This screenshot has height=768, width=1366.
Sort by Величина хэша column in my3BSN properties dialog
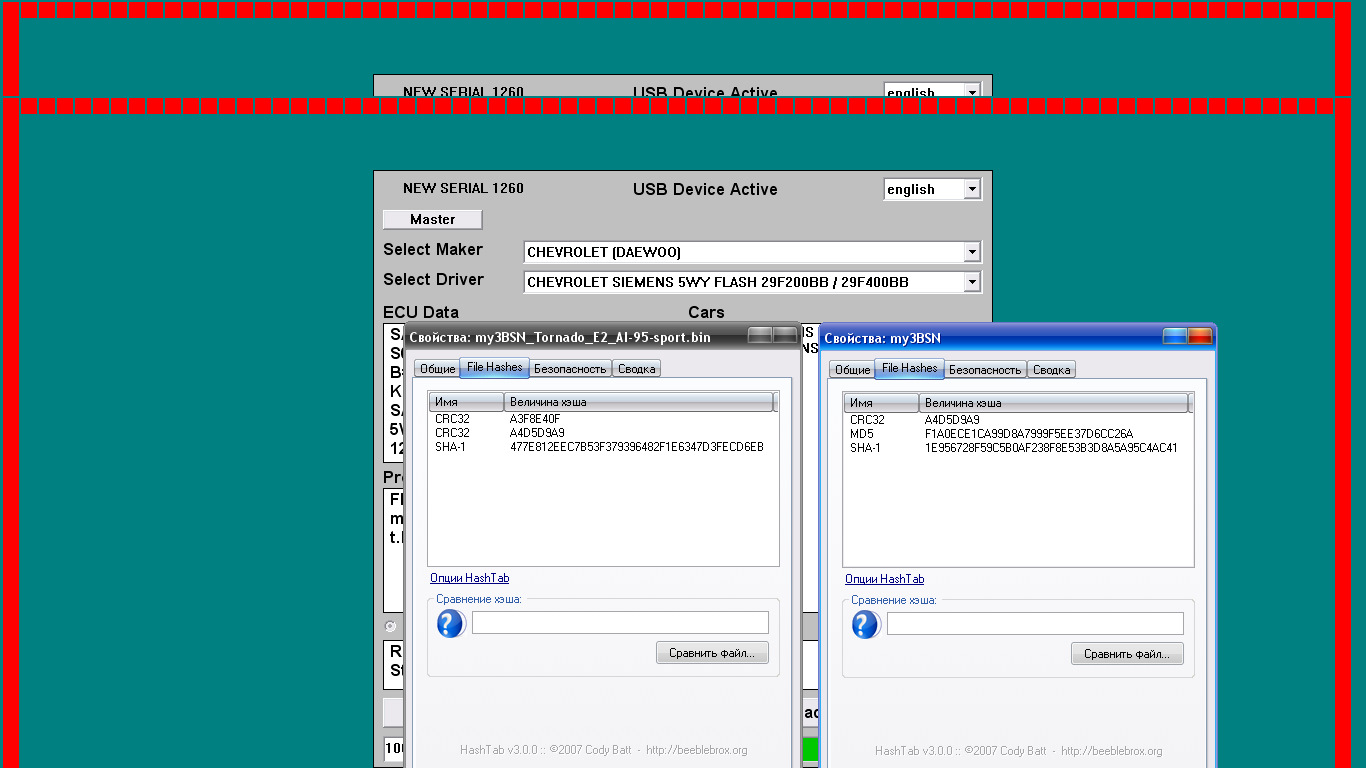pyautogui.click(x=1054, y=403)
